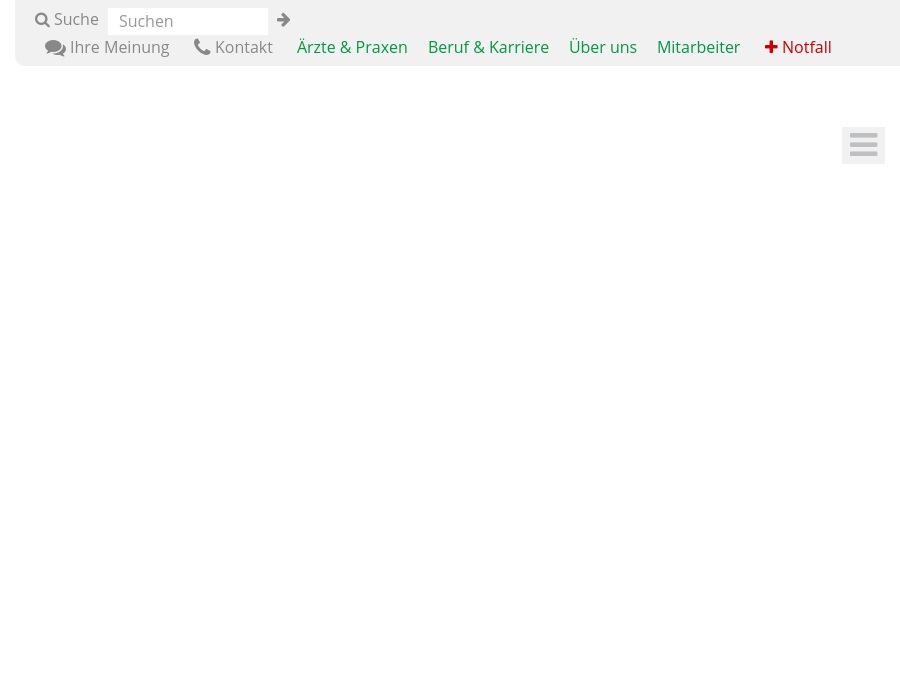Submit search with the arrow icon

click(283, 20)
